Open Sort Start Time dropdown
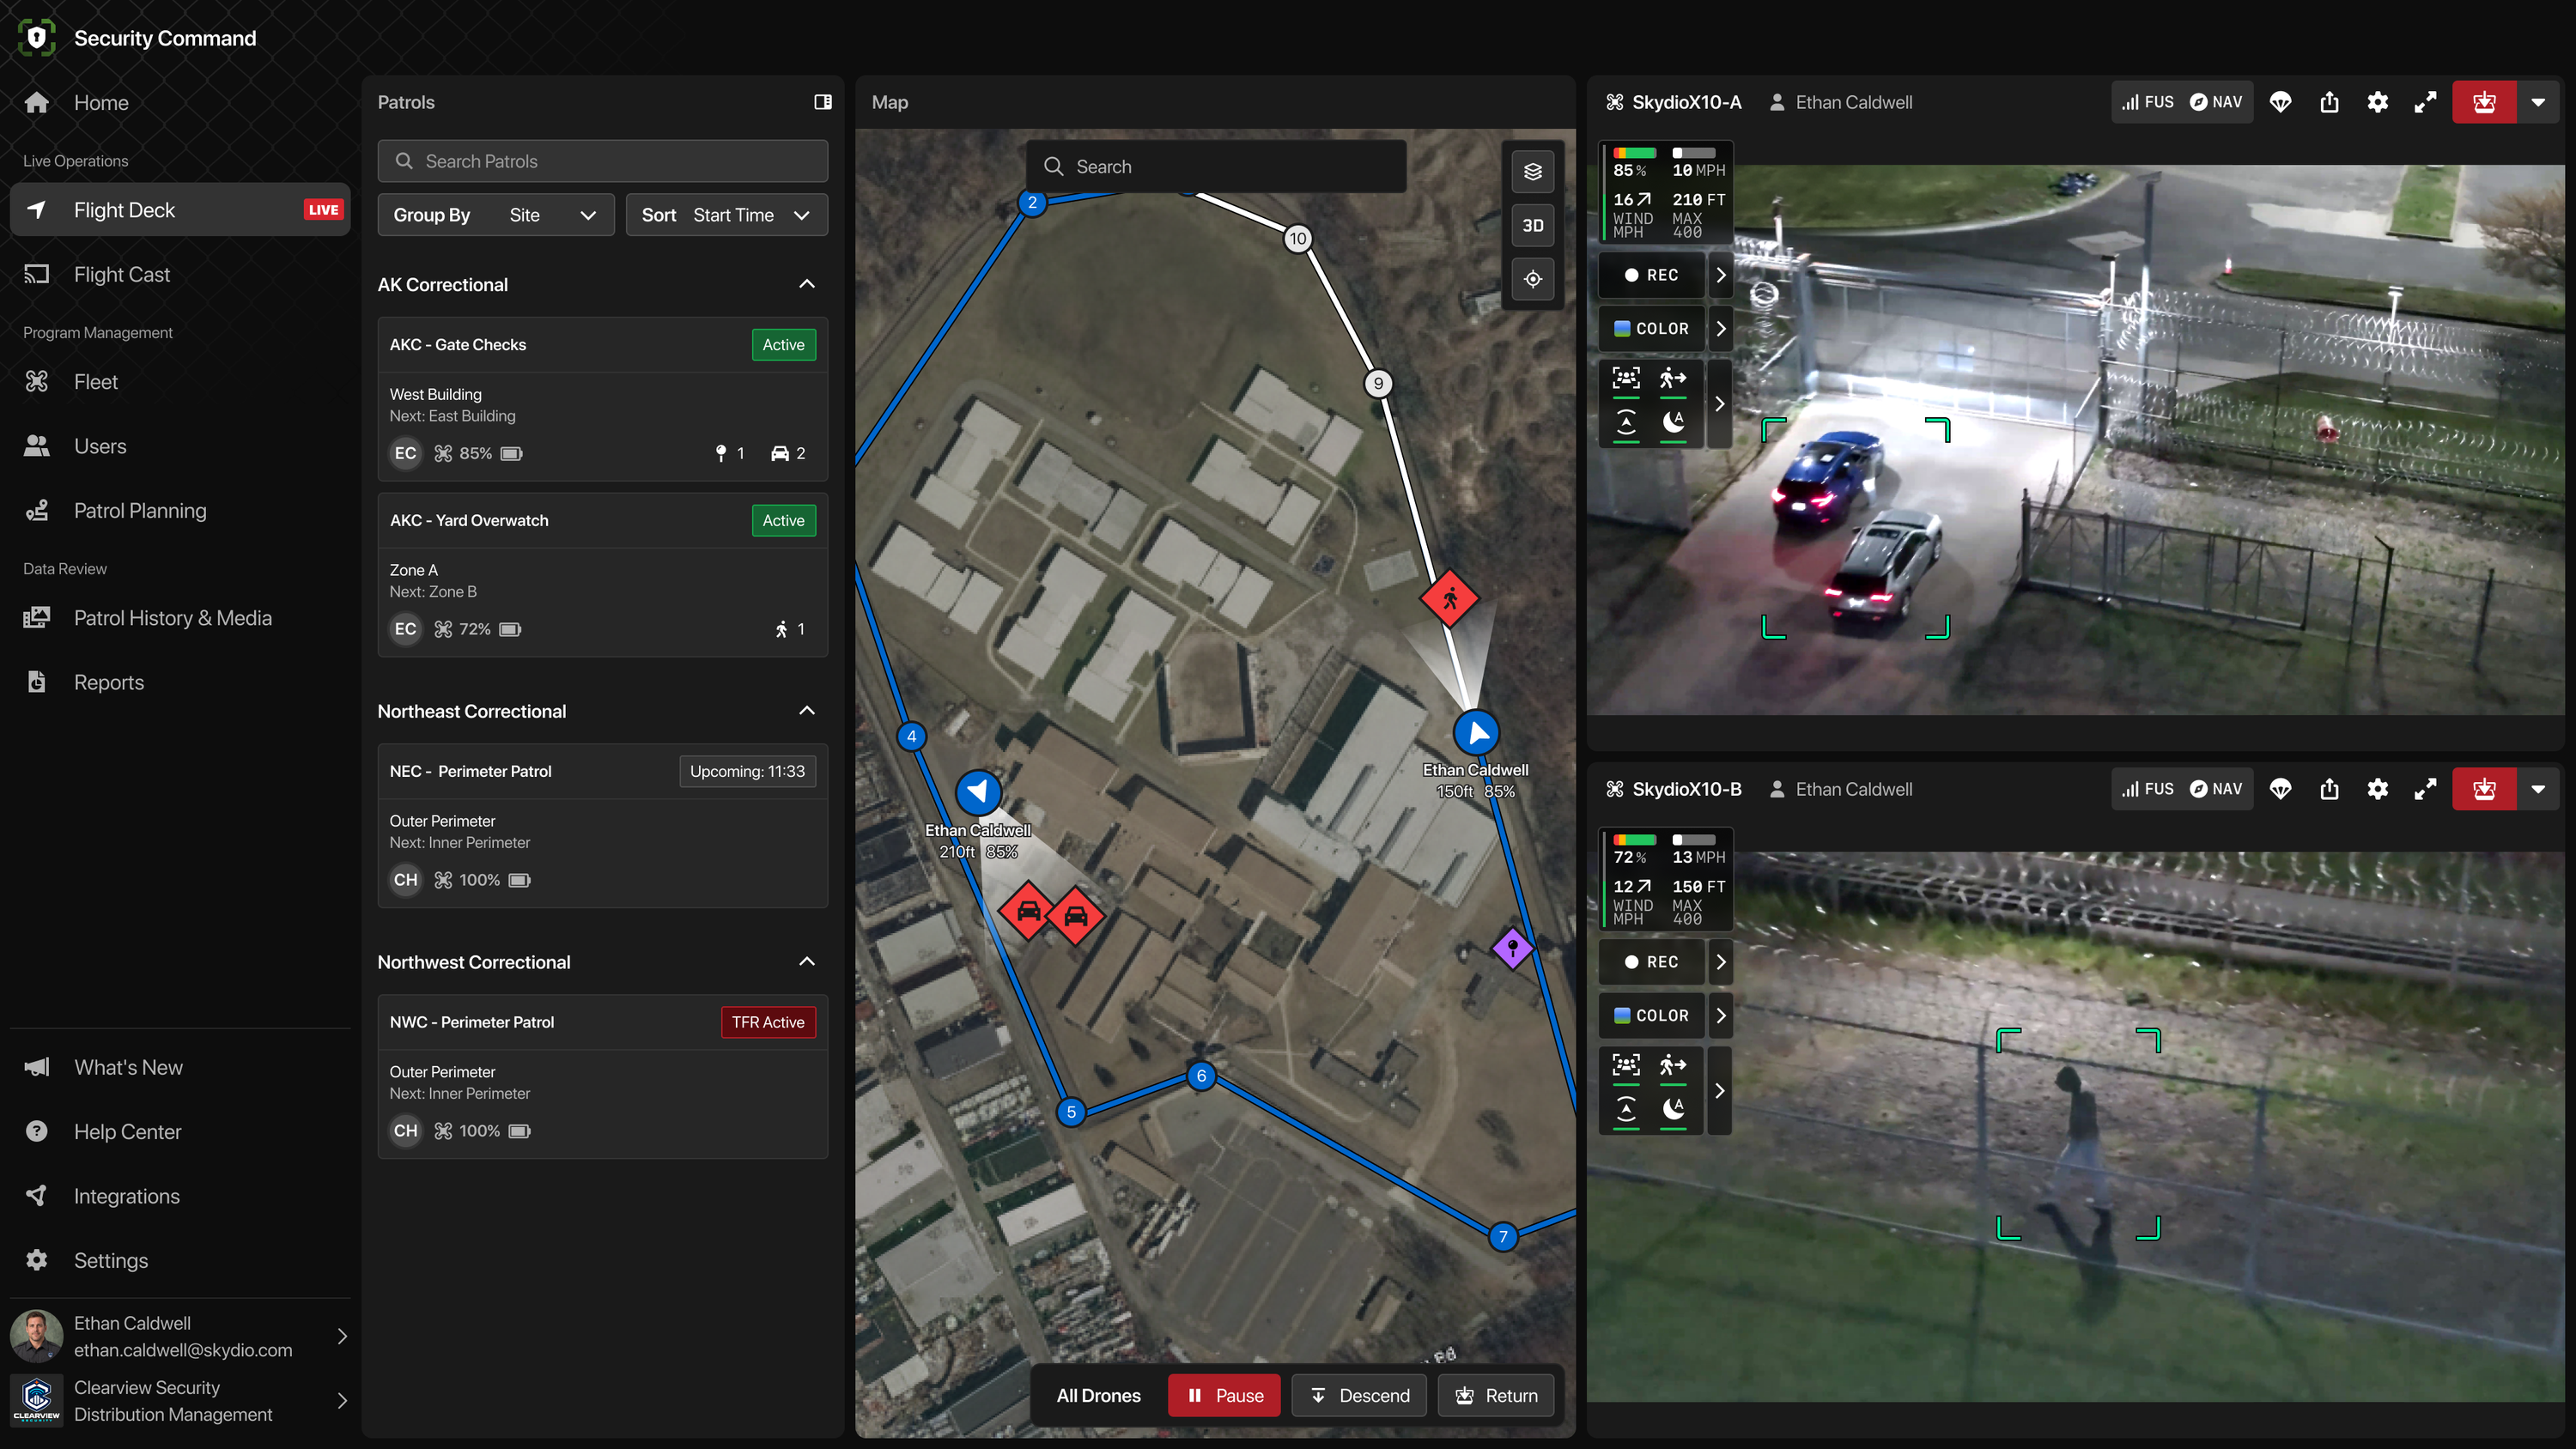The height and width of the screenshot is (1449, 2576). tap(727, 215)
